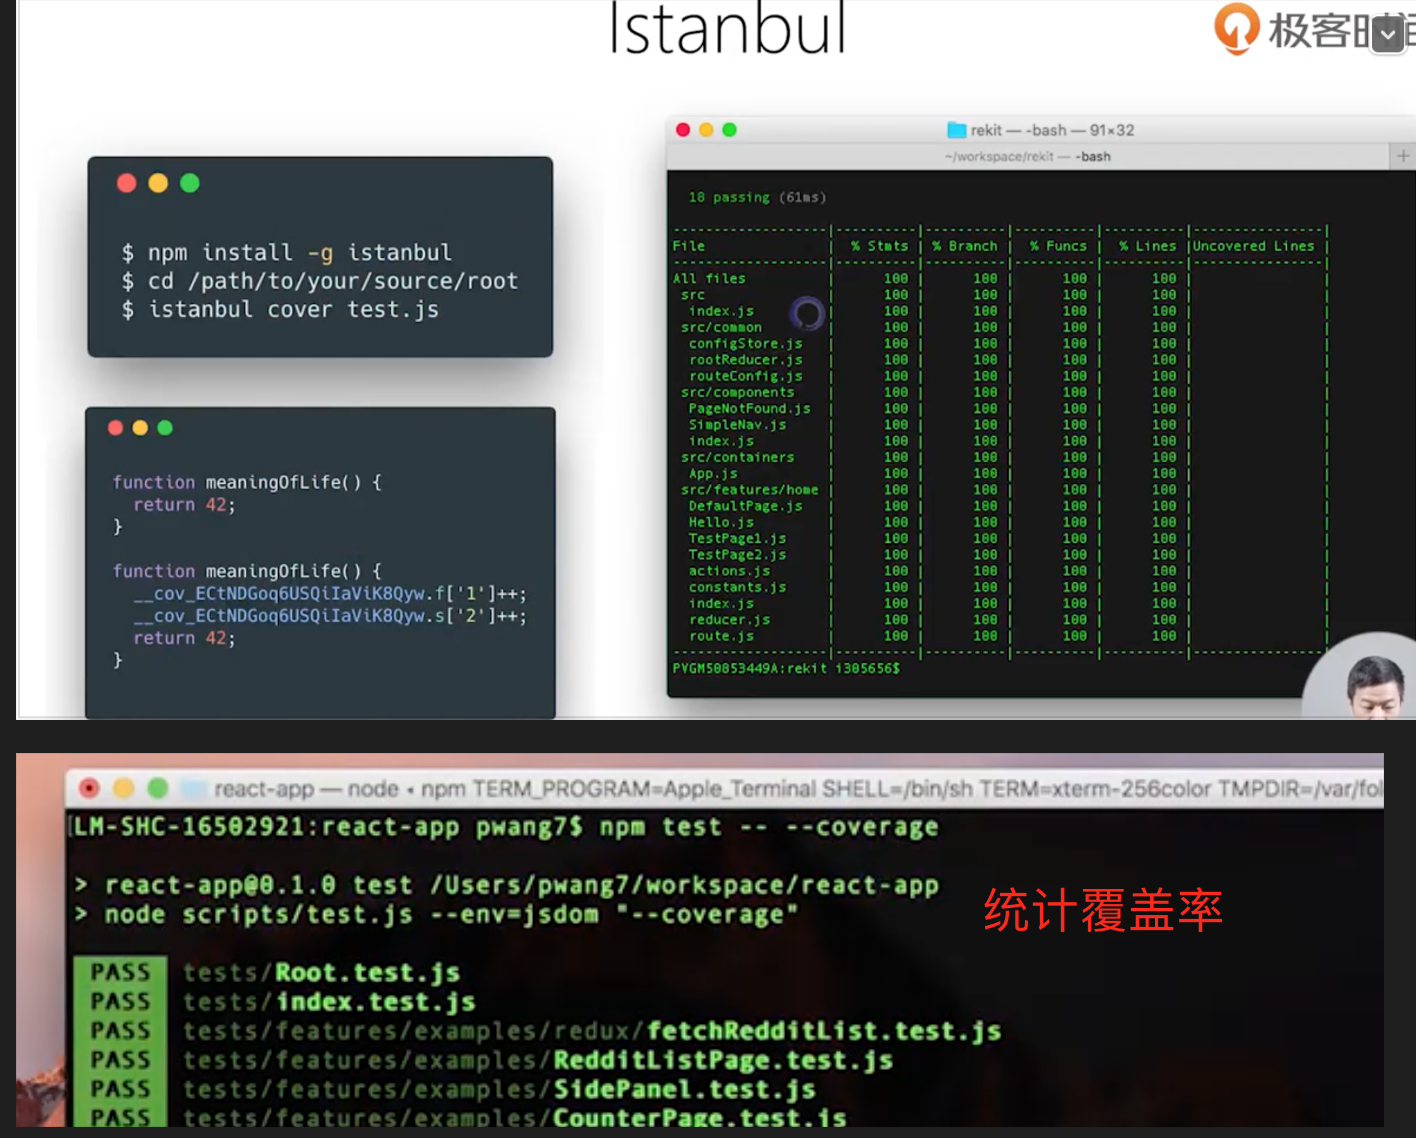Click the folder icon in react-app title bar

(195, 789)
